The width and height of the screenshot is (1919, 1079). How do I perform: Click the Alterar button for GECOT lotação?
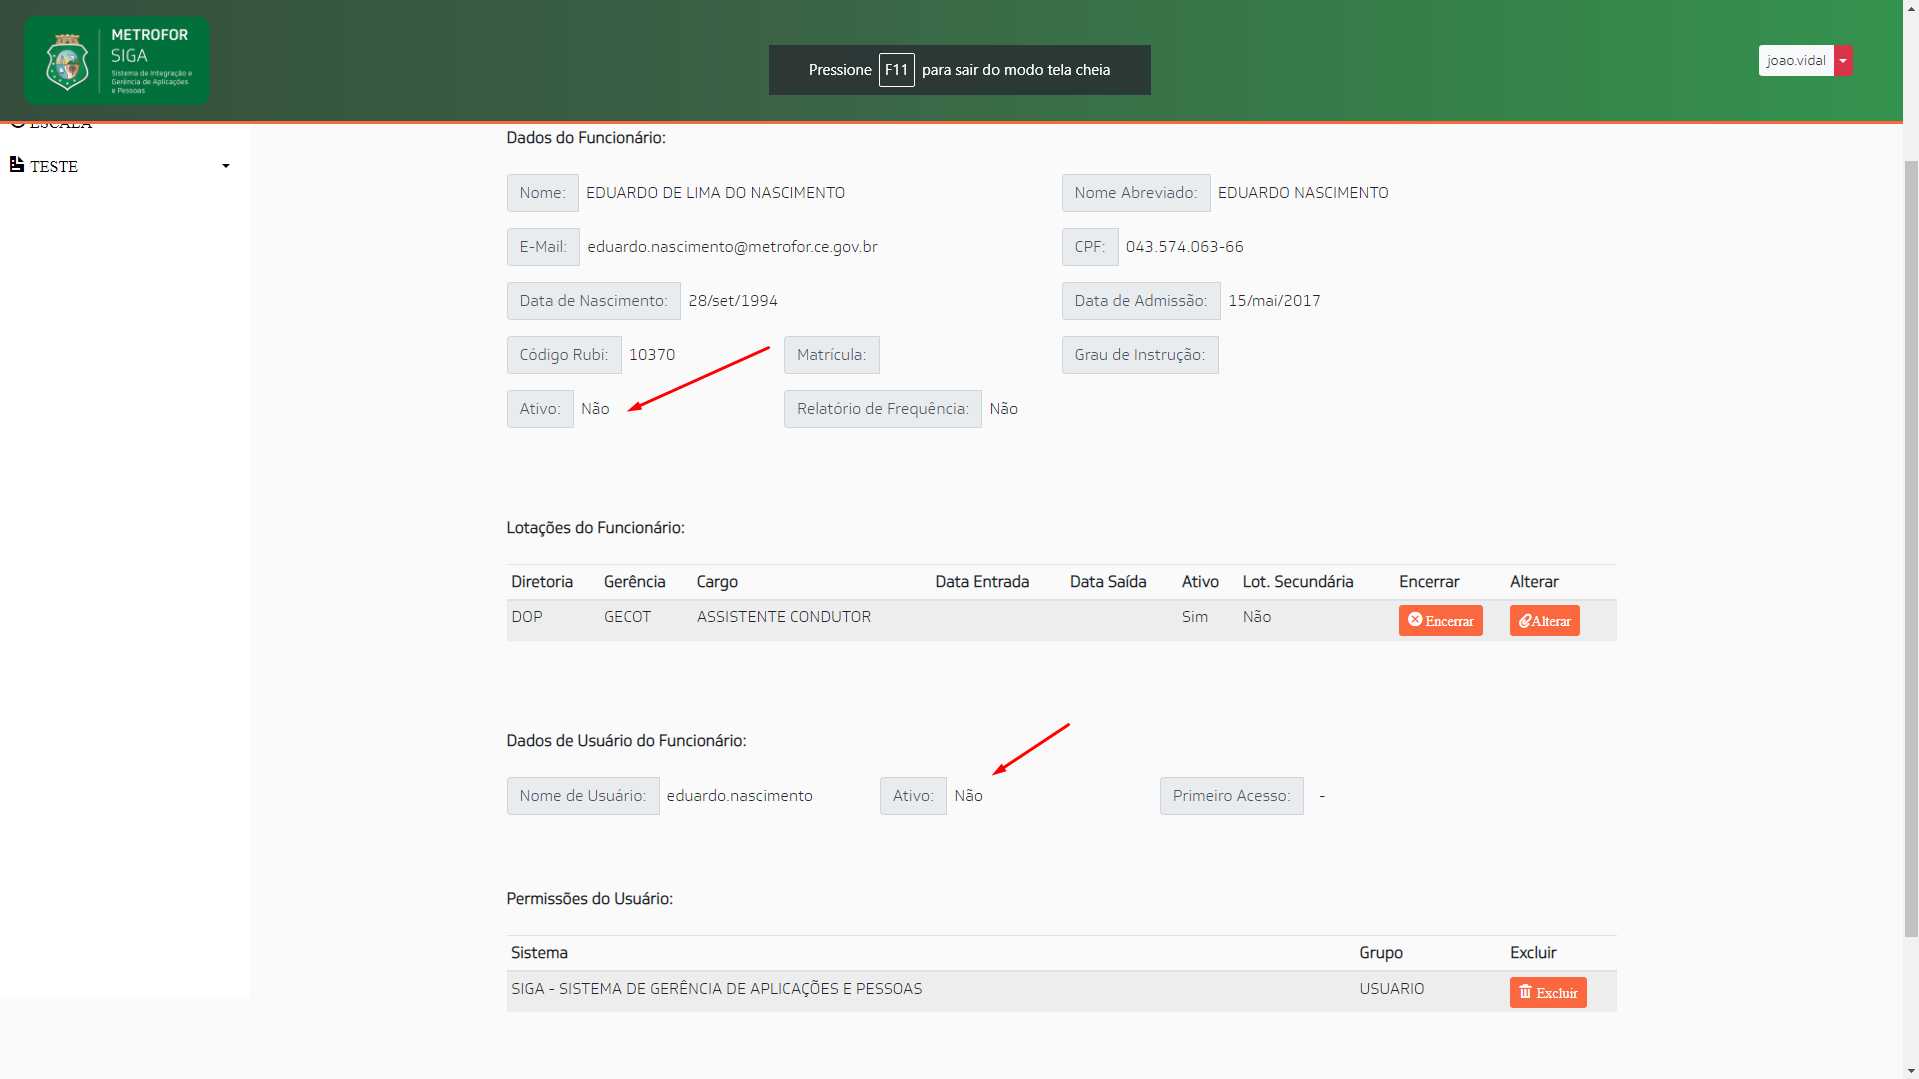1544,621
